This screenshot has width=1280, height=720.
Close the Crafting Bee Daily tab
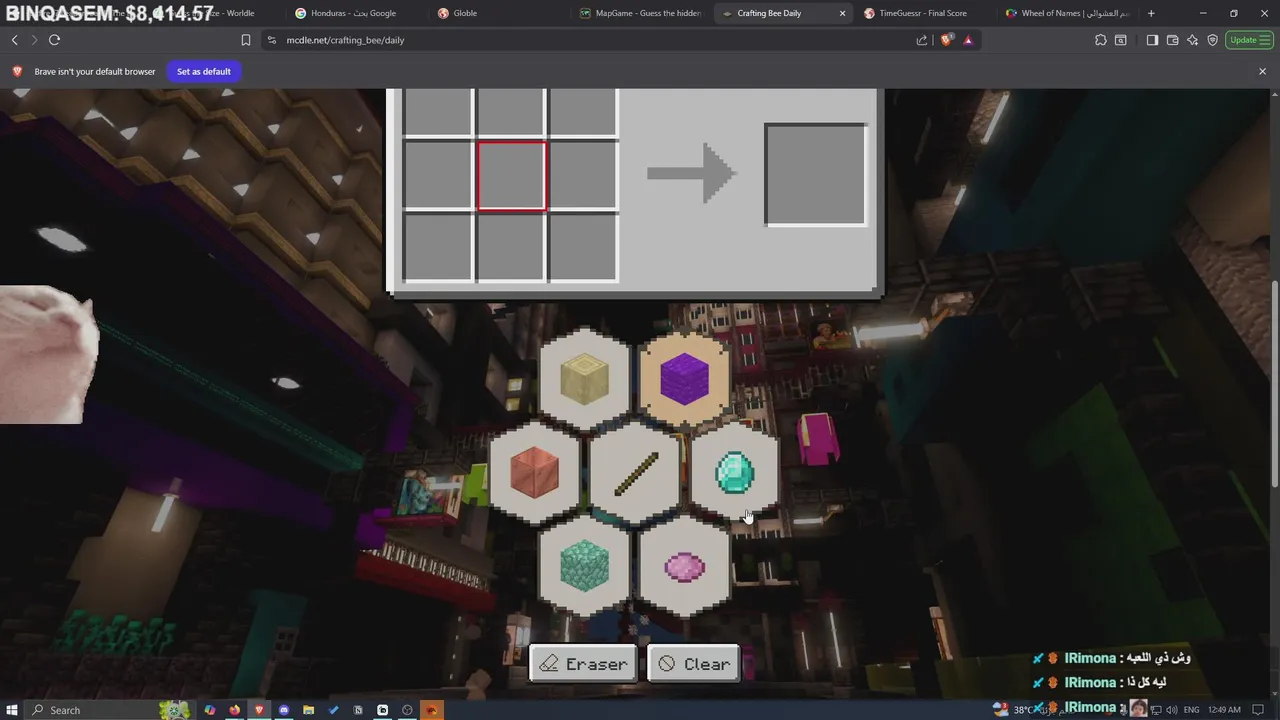[842, 13]
